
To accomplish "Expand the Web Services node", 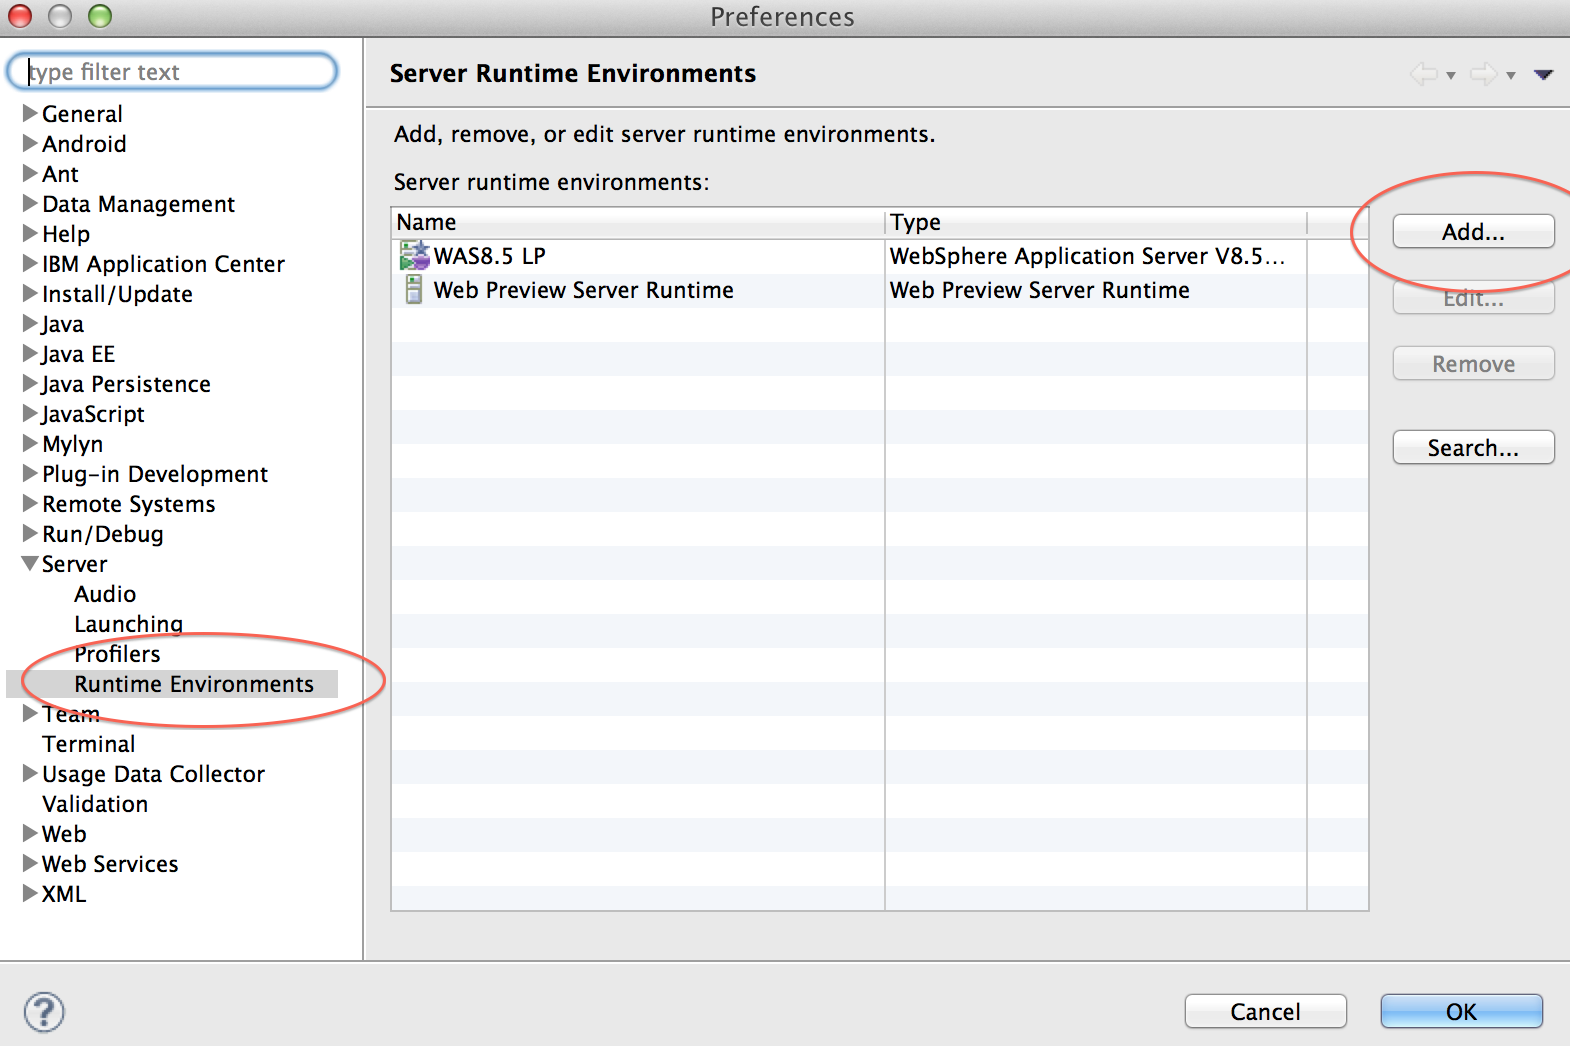I will click(30, 863).
